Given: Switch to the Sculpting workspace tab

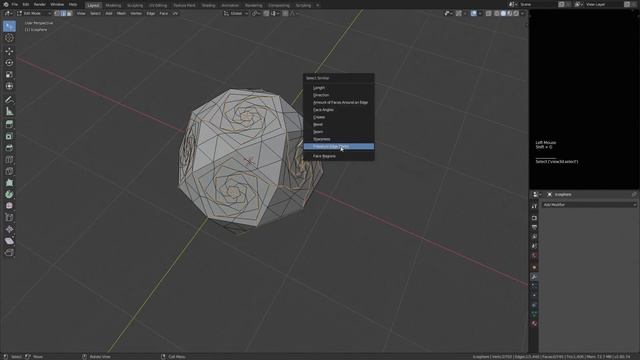Looking at the screenshot, I should [x=135, y=5].
